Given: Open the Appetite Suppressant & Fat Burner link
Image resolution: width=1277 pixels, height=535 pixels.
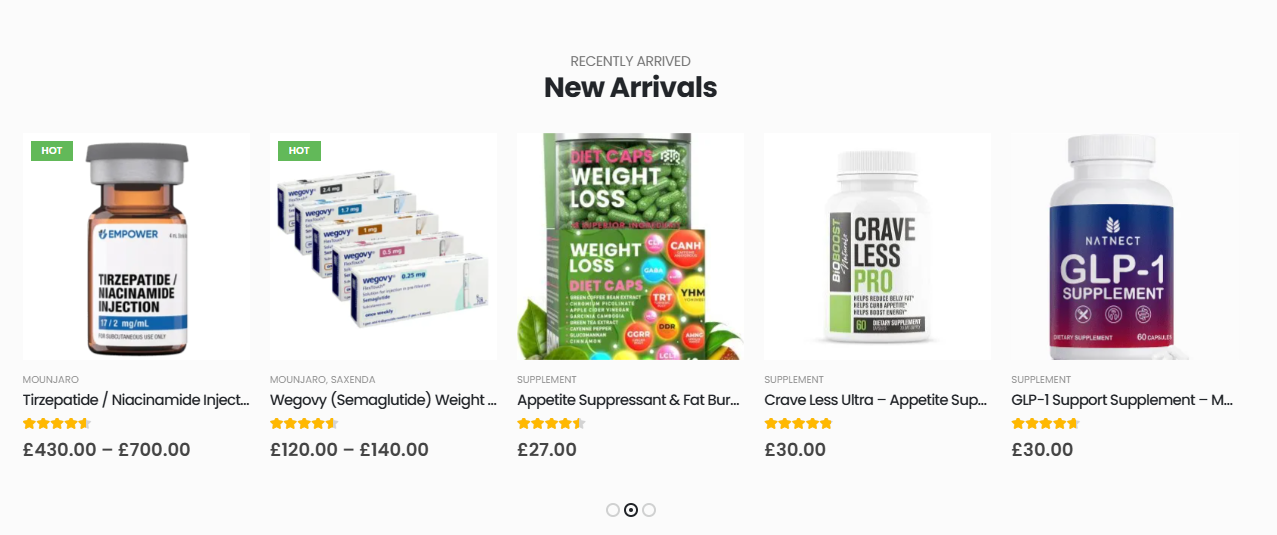Looking at the screenshot, I should pyautogui.click(x=630, y=400).
